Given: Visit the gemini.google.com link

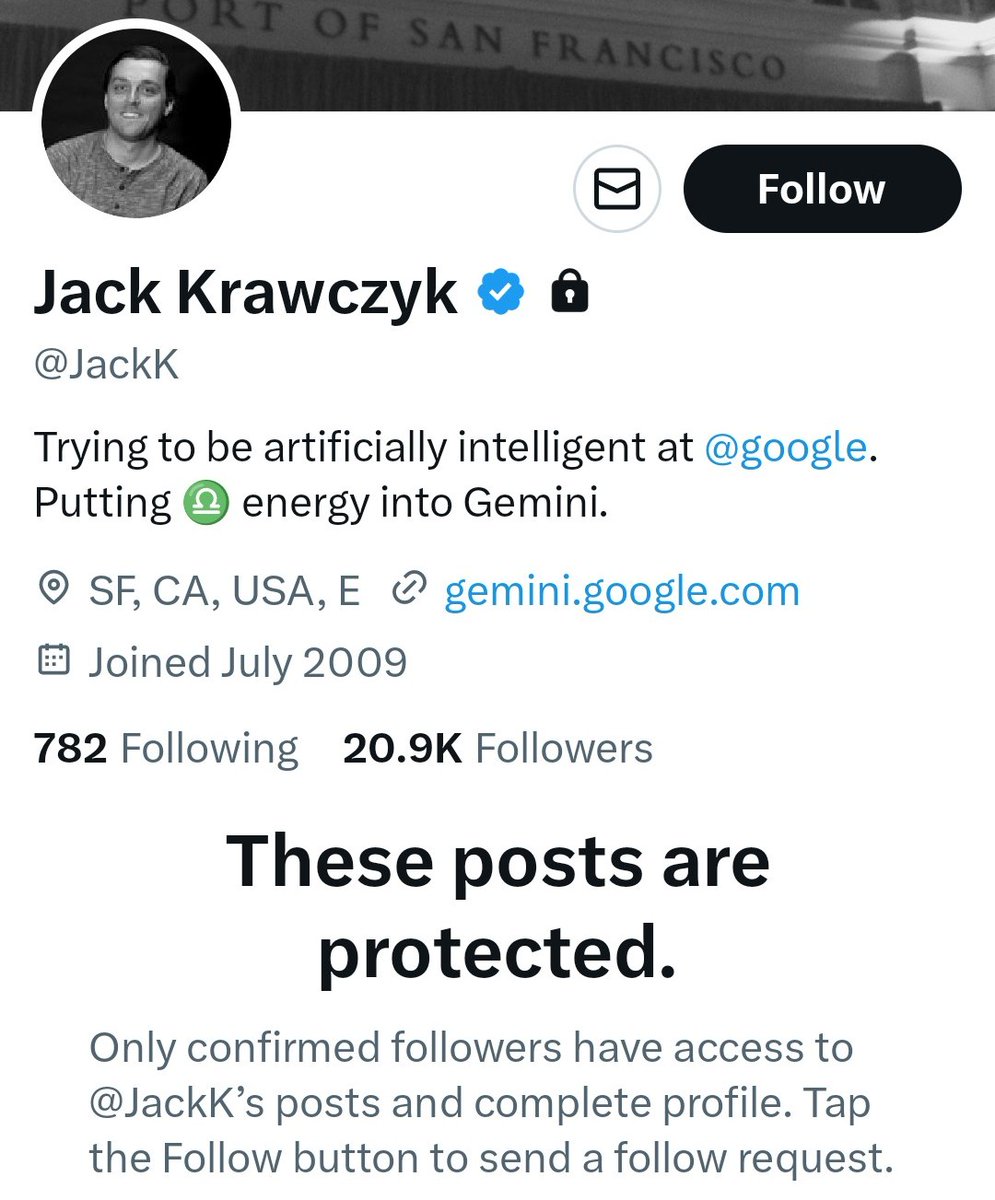Looking at the screenshot, I should click(621, 591).
